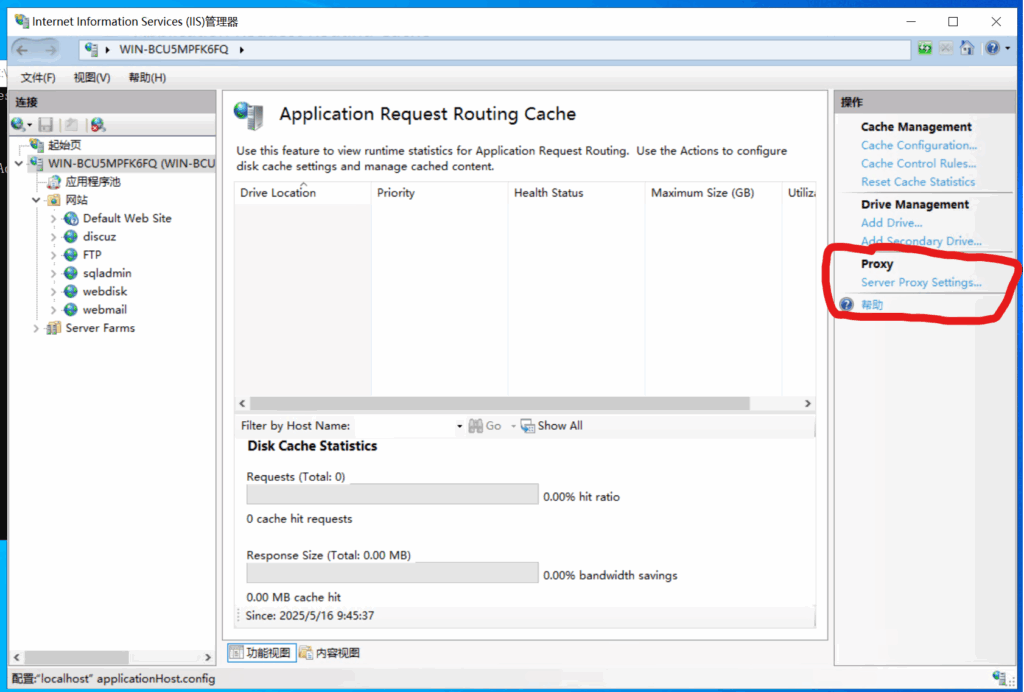The image size is (1024, 692).
Task: Select the WIN-BCU5MPFK6FQ server node icon
Action: (x=37, y=163)
